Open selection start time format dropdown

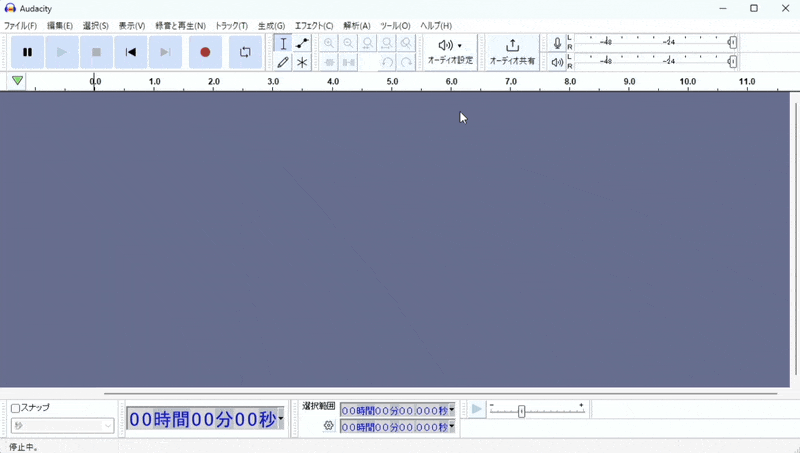pos(452,410)
